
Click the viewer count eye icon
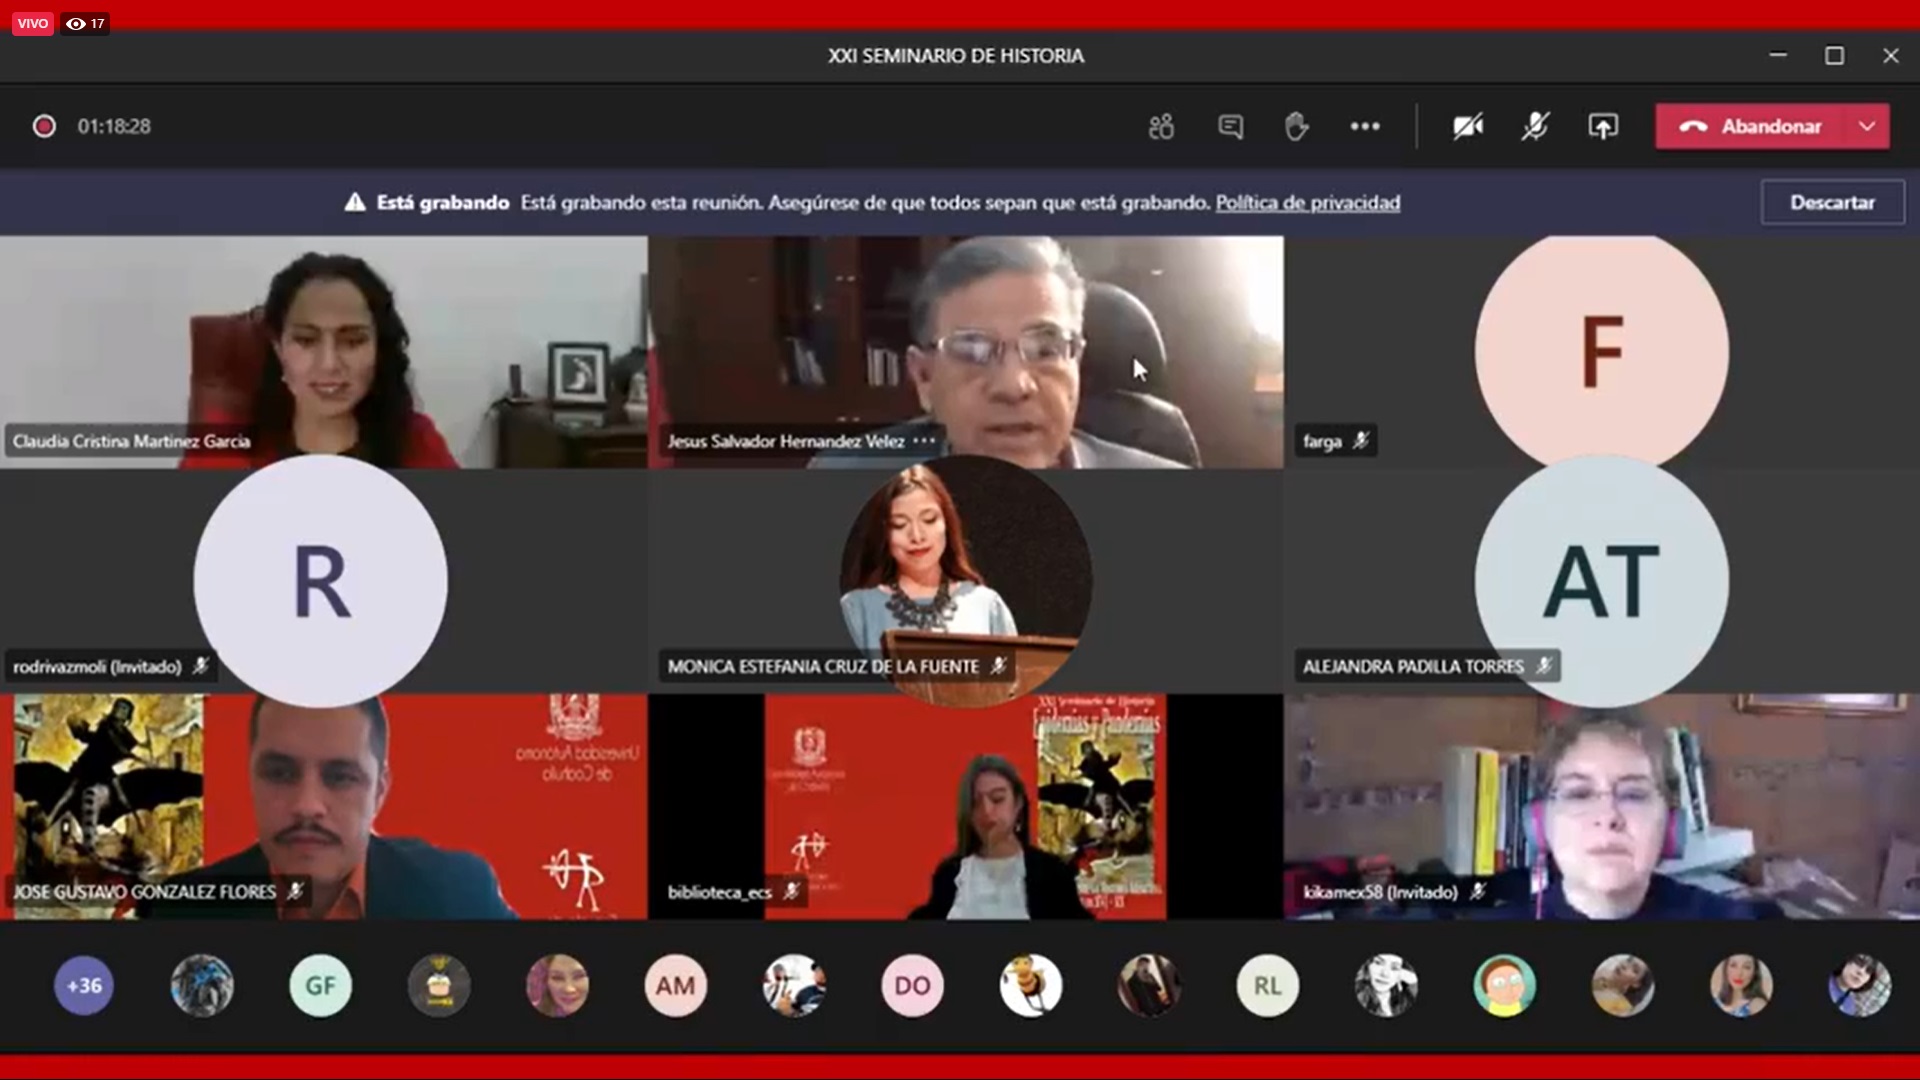(76, 24)
